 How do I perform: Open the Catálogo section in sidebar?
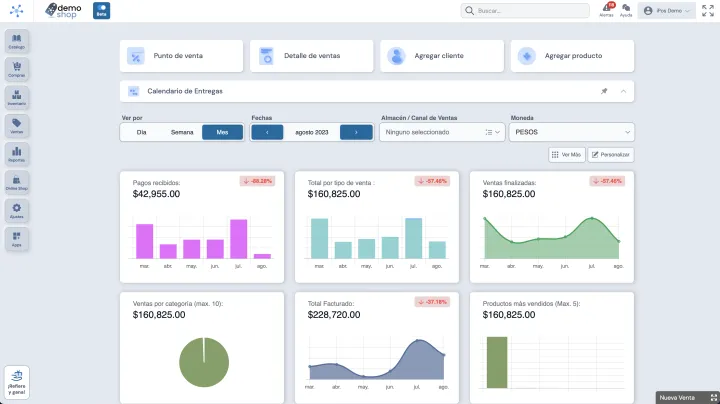coord(17,42)
